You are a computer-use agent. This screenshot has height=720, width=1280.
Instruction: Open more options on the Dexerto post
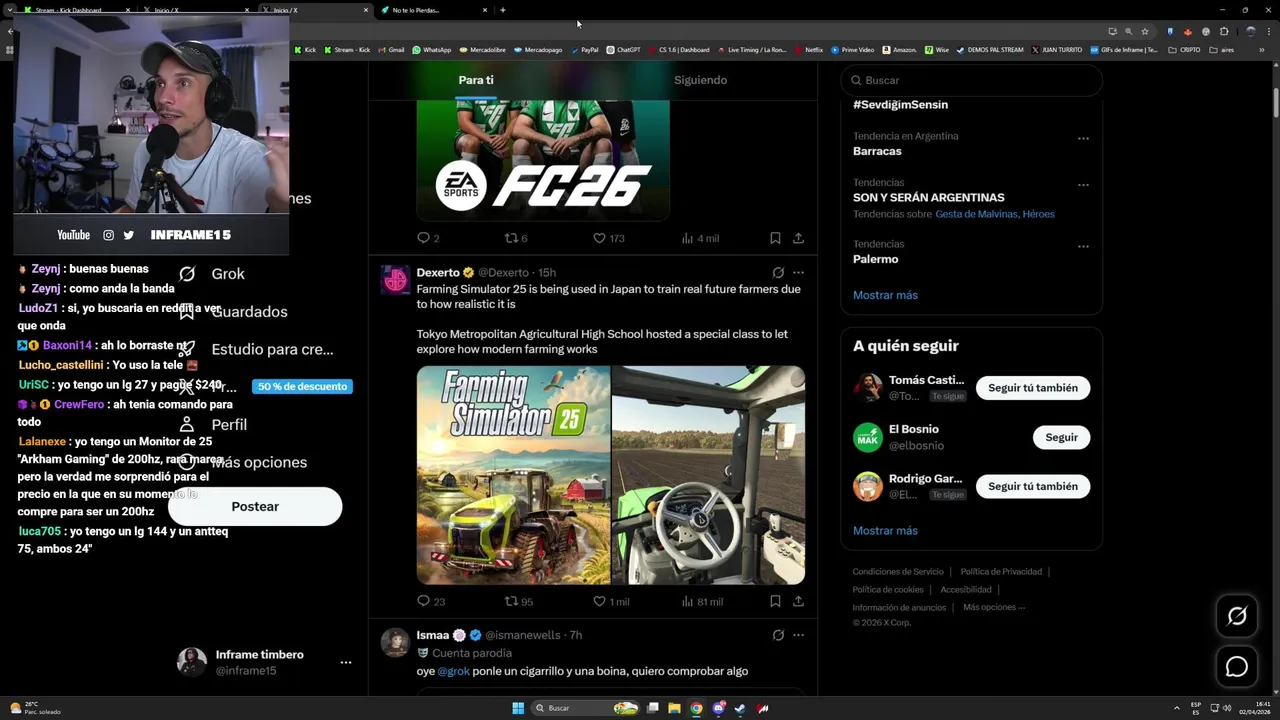point(798,272)
